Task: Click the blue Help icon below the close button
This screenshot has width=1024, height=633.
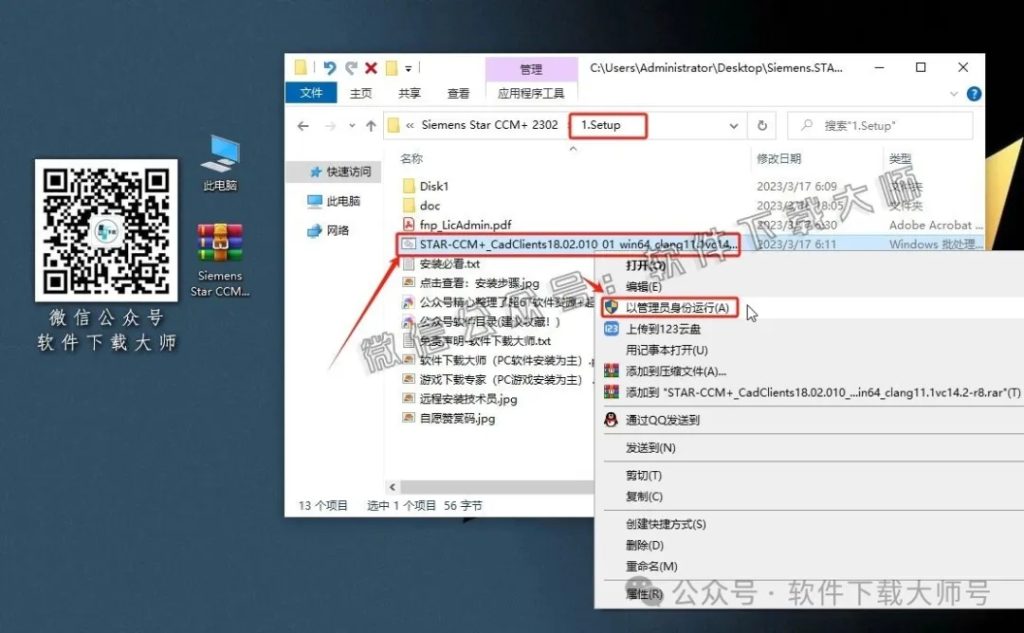Action: point(973,93)
